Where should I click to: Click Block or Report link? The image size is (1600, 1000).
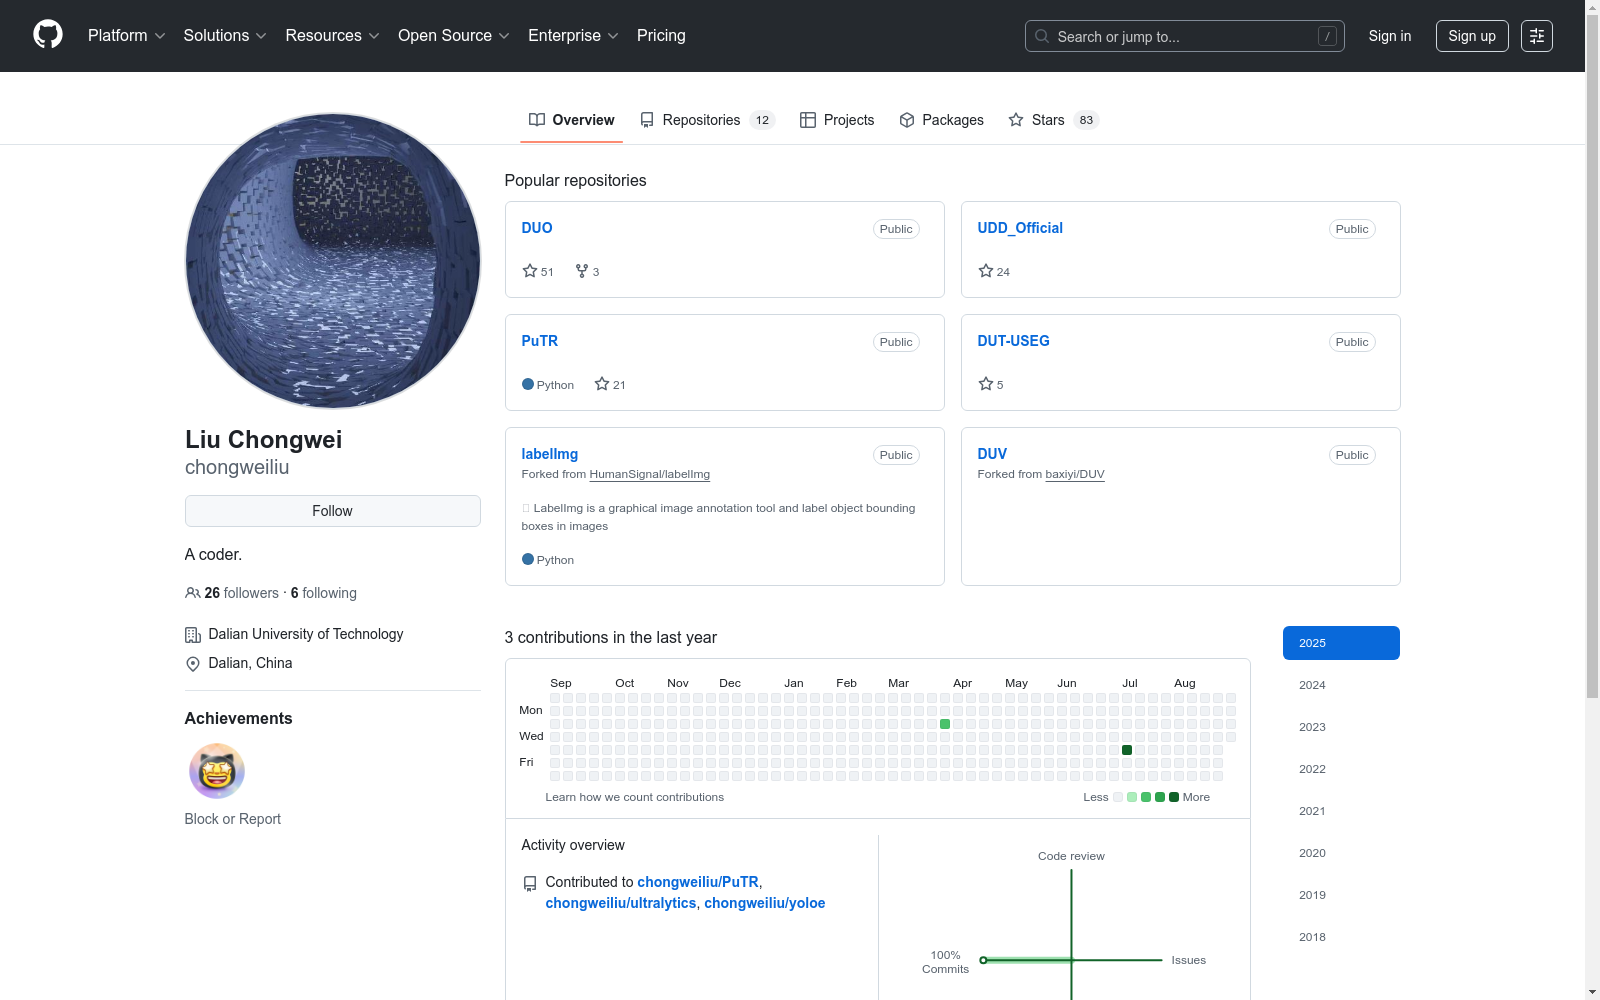click(x=233, y=819)
